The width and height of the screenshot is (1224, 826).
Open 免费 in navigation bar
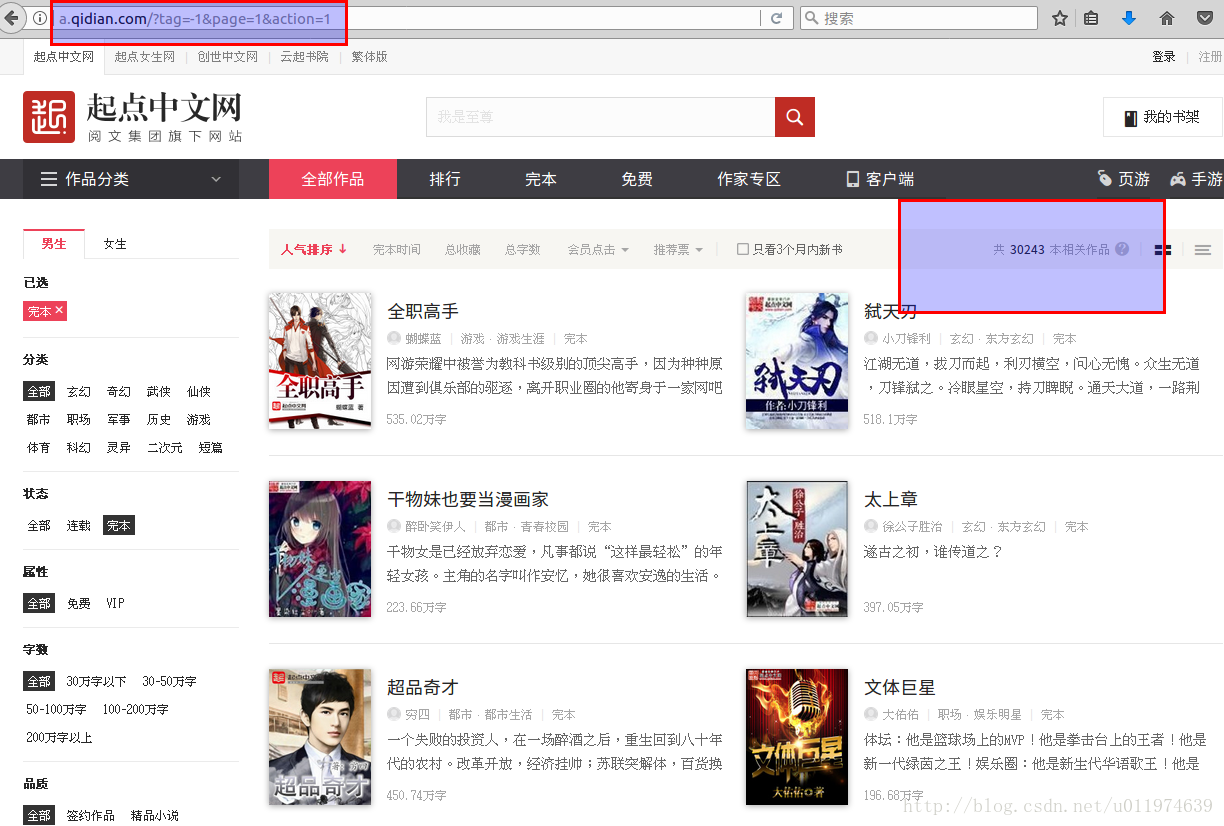click(637, 179)
